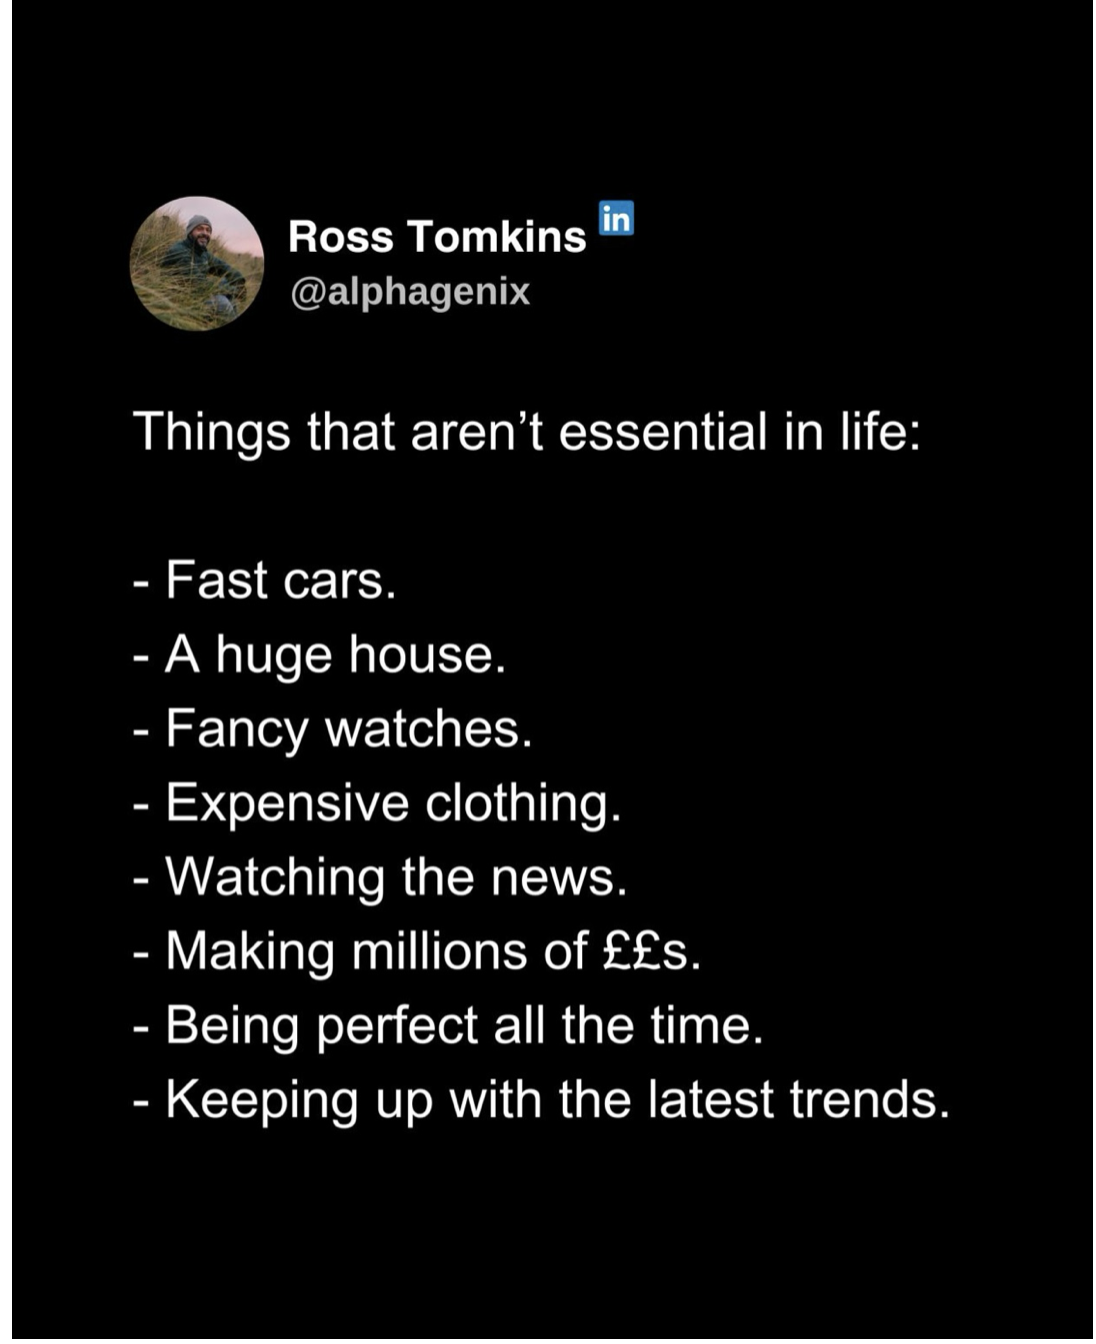Click the "Keeping up with the latest trends." line

[x=540, y=1100]
